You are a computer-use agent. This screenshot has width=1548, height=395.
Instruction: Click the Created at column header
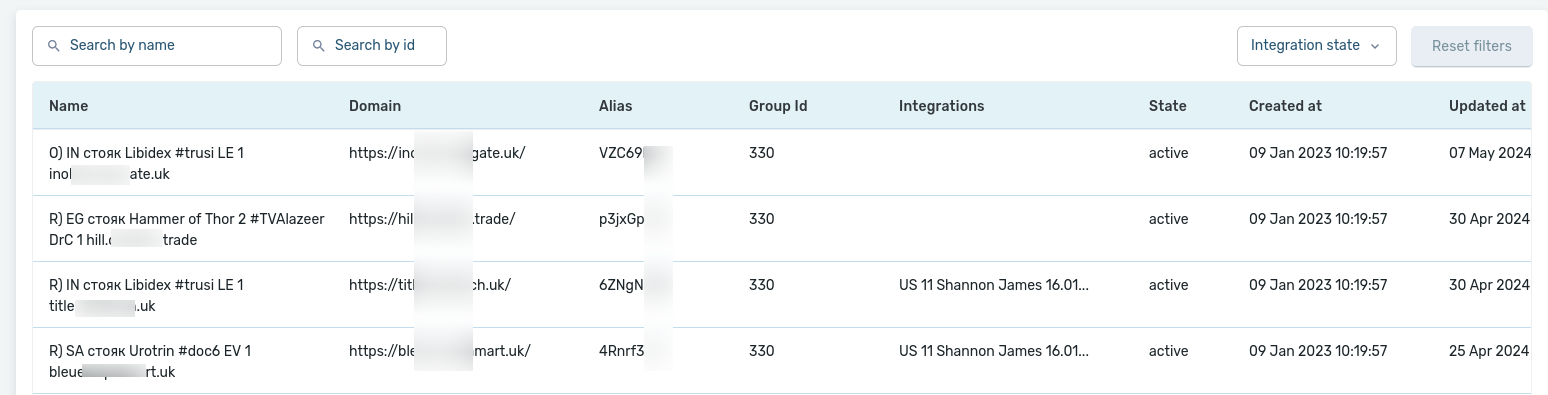point(1286,106)
